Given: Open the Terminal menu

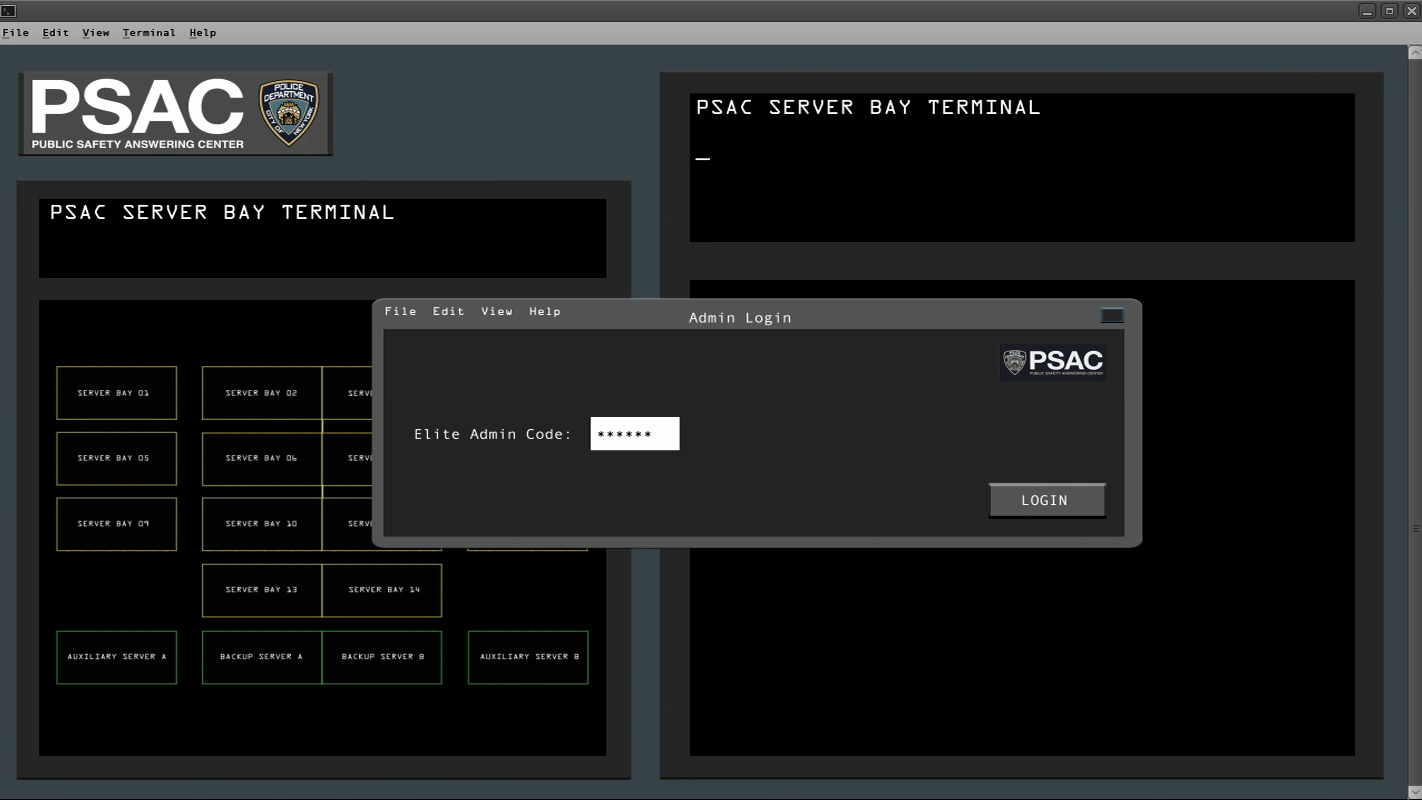Looking at the screenshot, I should pyautogui.click(x=148, y=32).
